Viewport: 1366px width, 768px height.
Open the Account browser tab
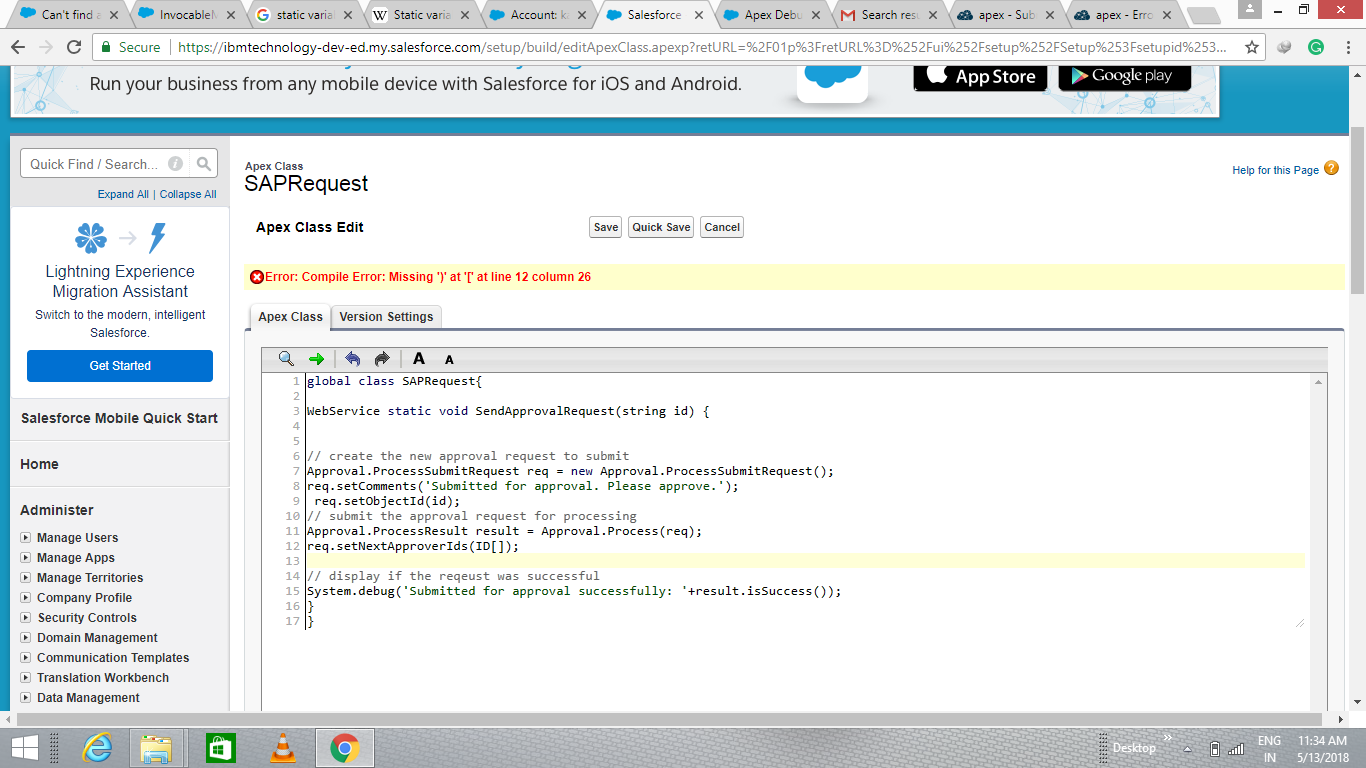[x=539, y=15]
